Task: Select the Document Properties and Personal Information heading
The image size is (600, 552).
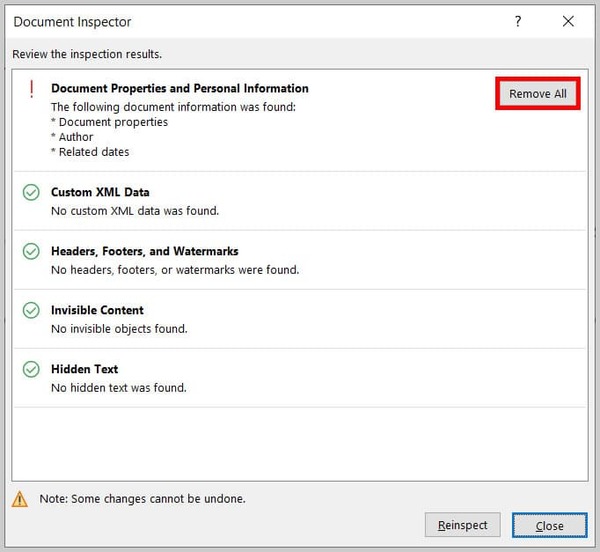Action: (180, 88)
